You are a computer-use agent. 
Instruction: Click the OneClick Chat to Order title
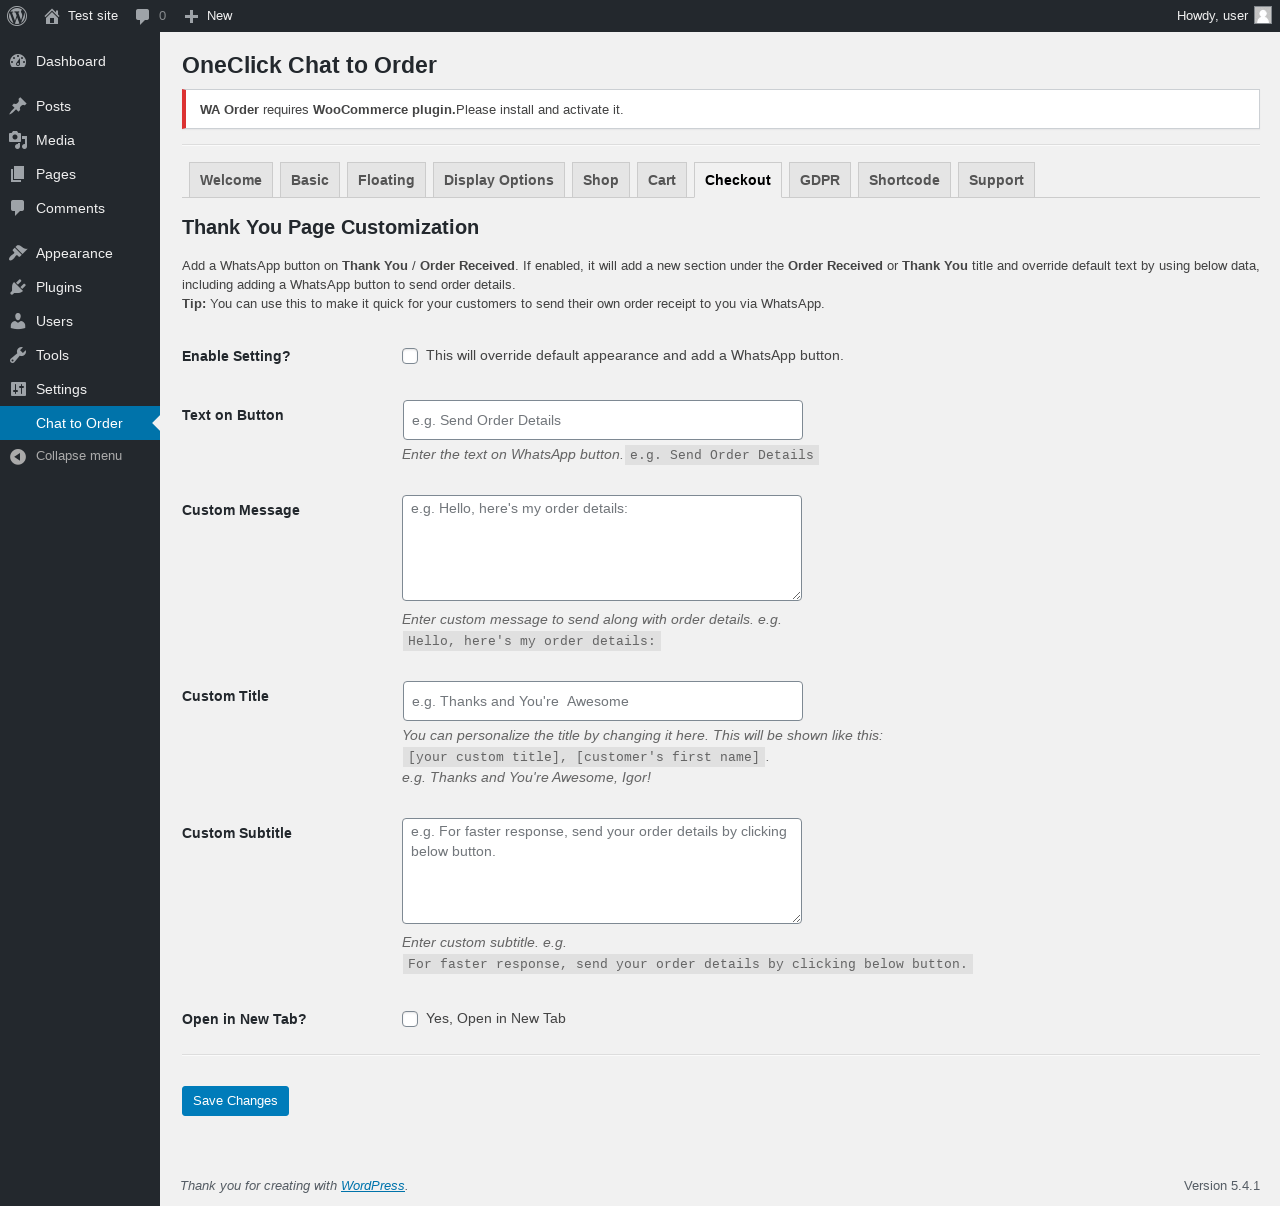(x=309, y=65)
